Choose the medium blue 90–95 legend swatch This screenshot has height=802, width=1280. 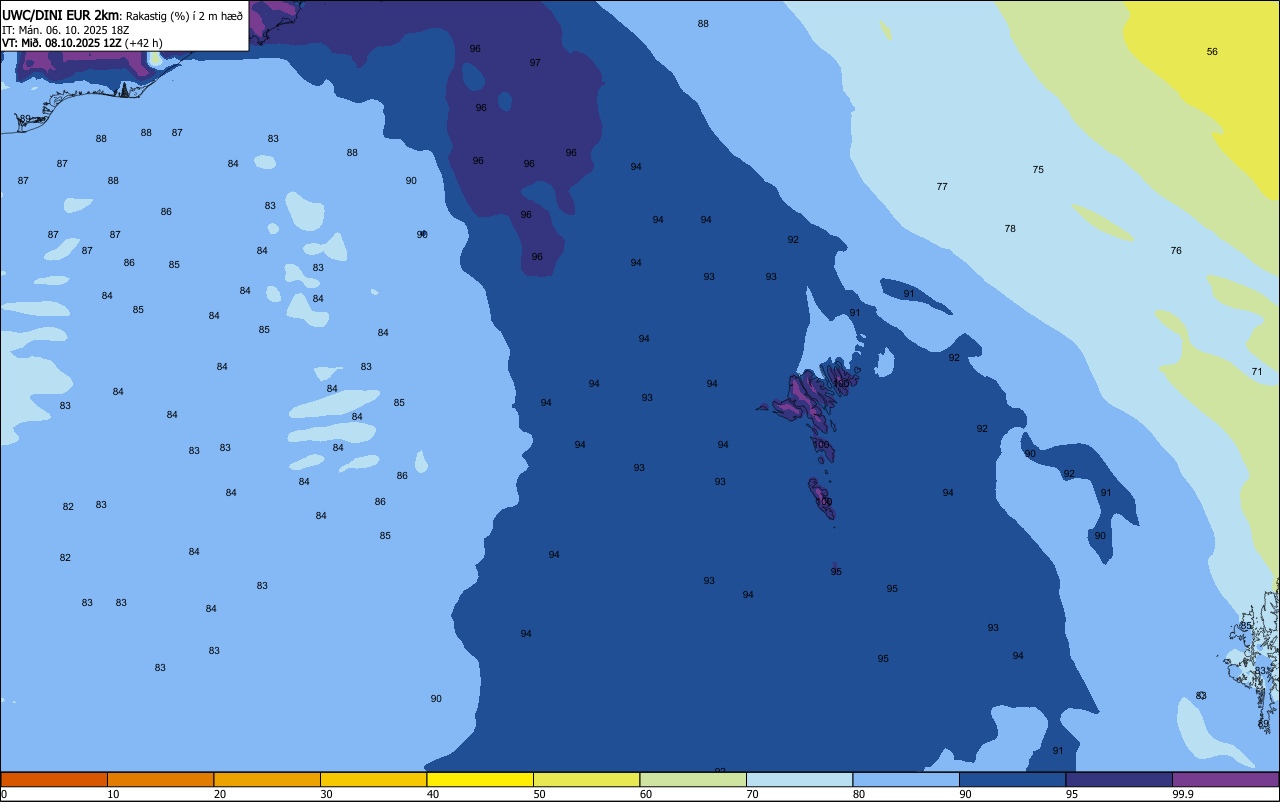[x=1012, y=779]
